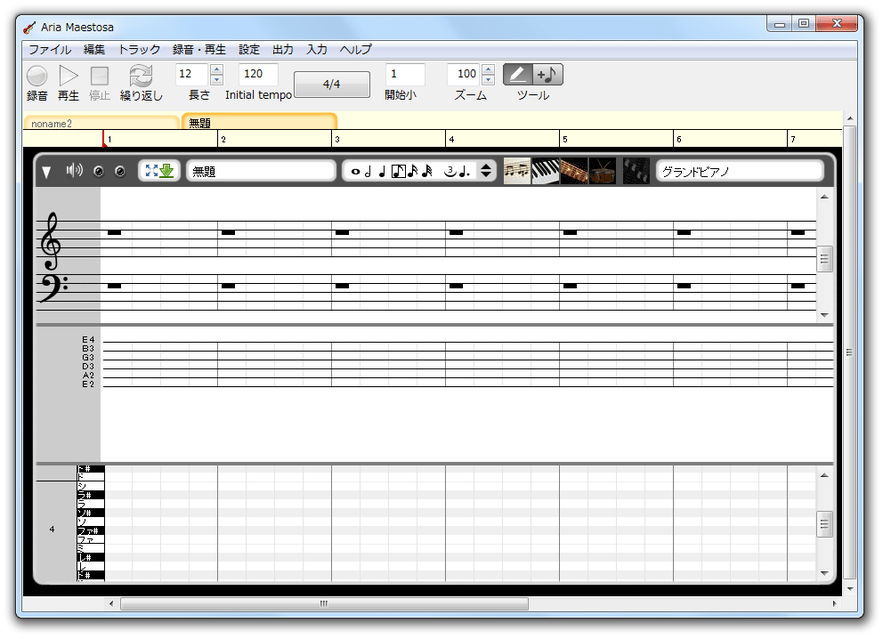Click the start measure (開始小) field
Screen dimensions: 883x639
[x=405, y=74]
